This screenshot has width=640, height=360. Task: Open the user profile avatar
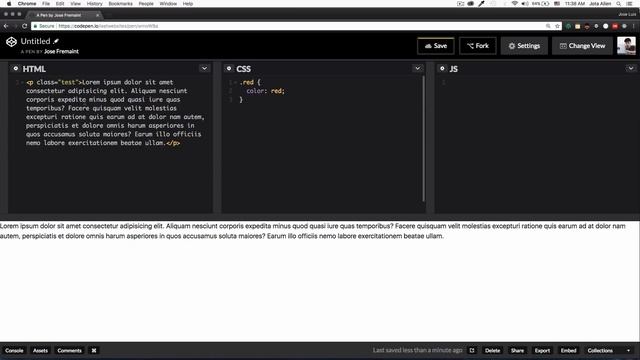coord(626,46)
